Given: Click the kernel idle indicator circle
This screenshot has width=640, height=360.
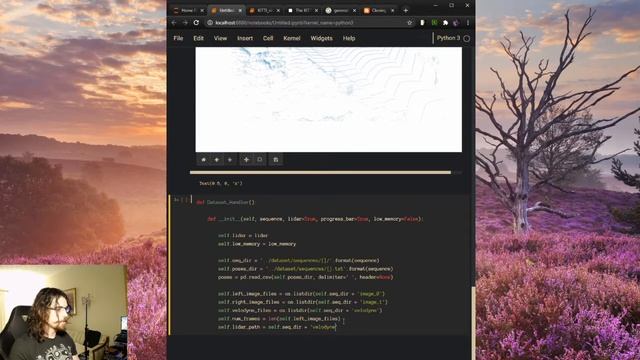Looking at the screenshot, I should pyautogui.click(x=467, y=38).
